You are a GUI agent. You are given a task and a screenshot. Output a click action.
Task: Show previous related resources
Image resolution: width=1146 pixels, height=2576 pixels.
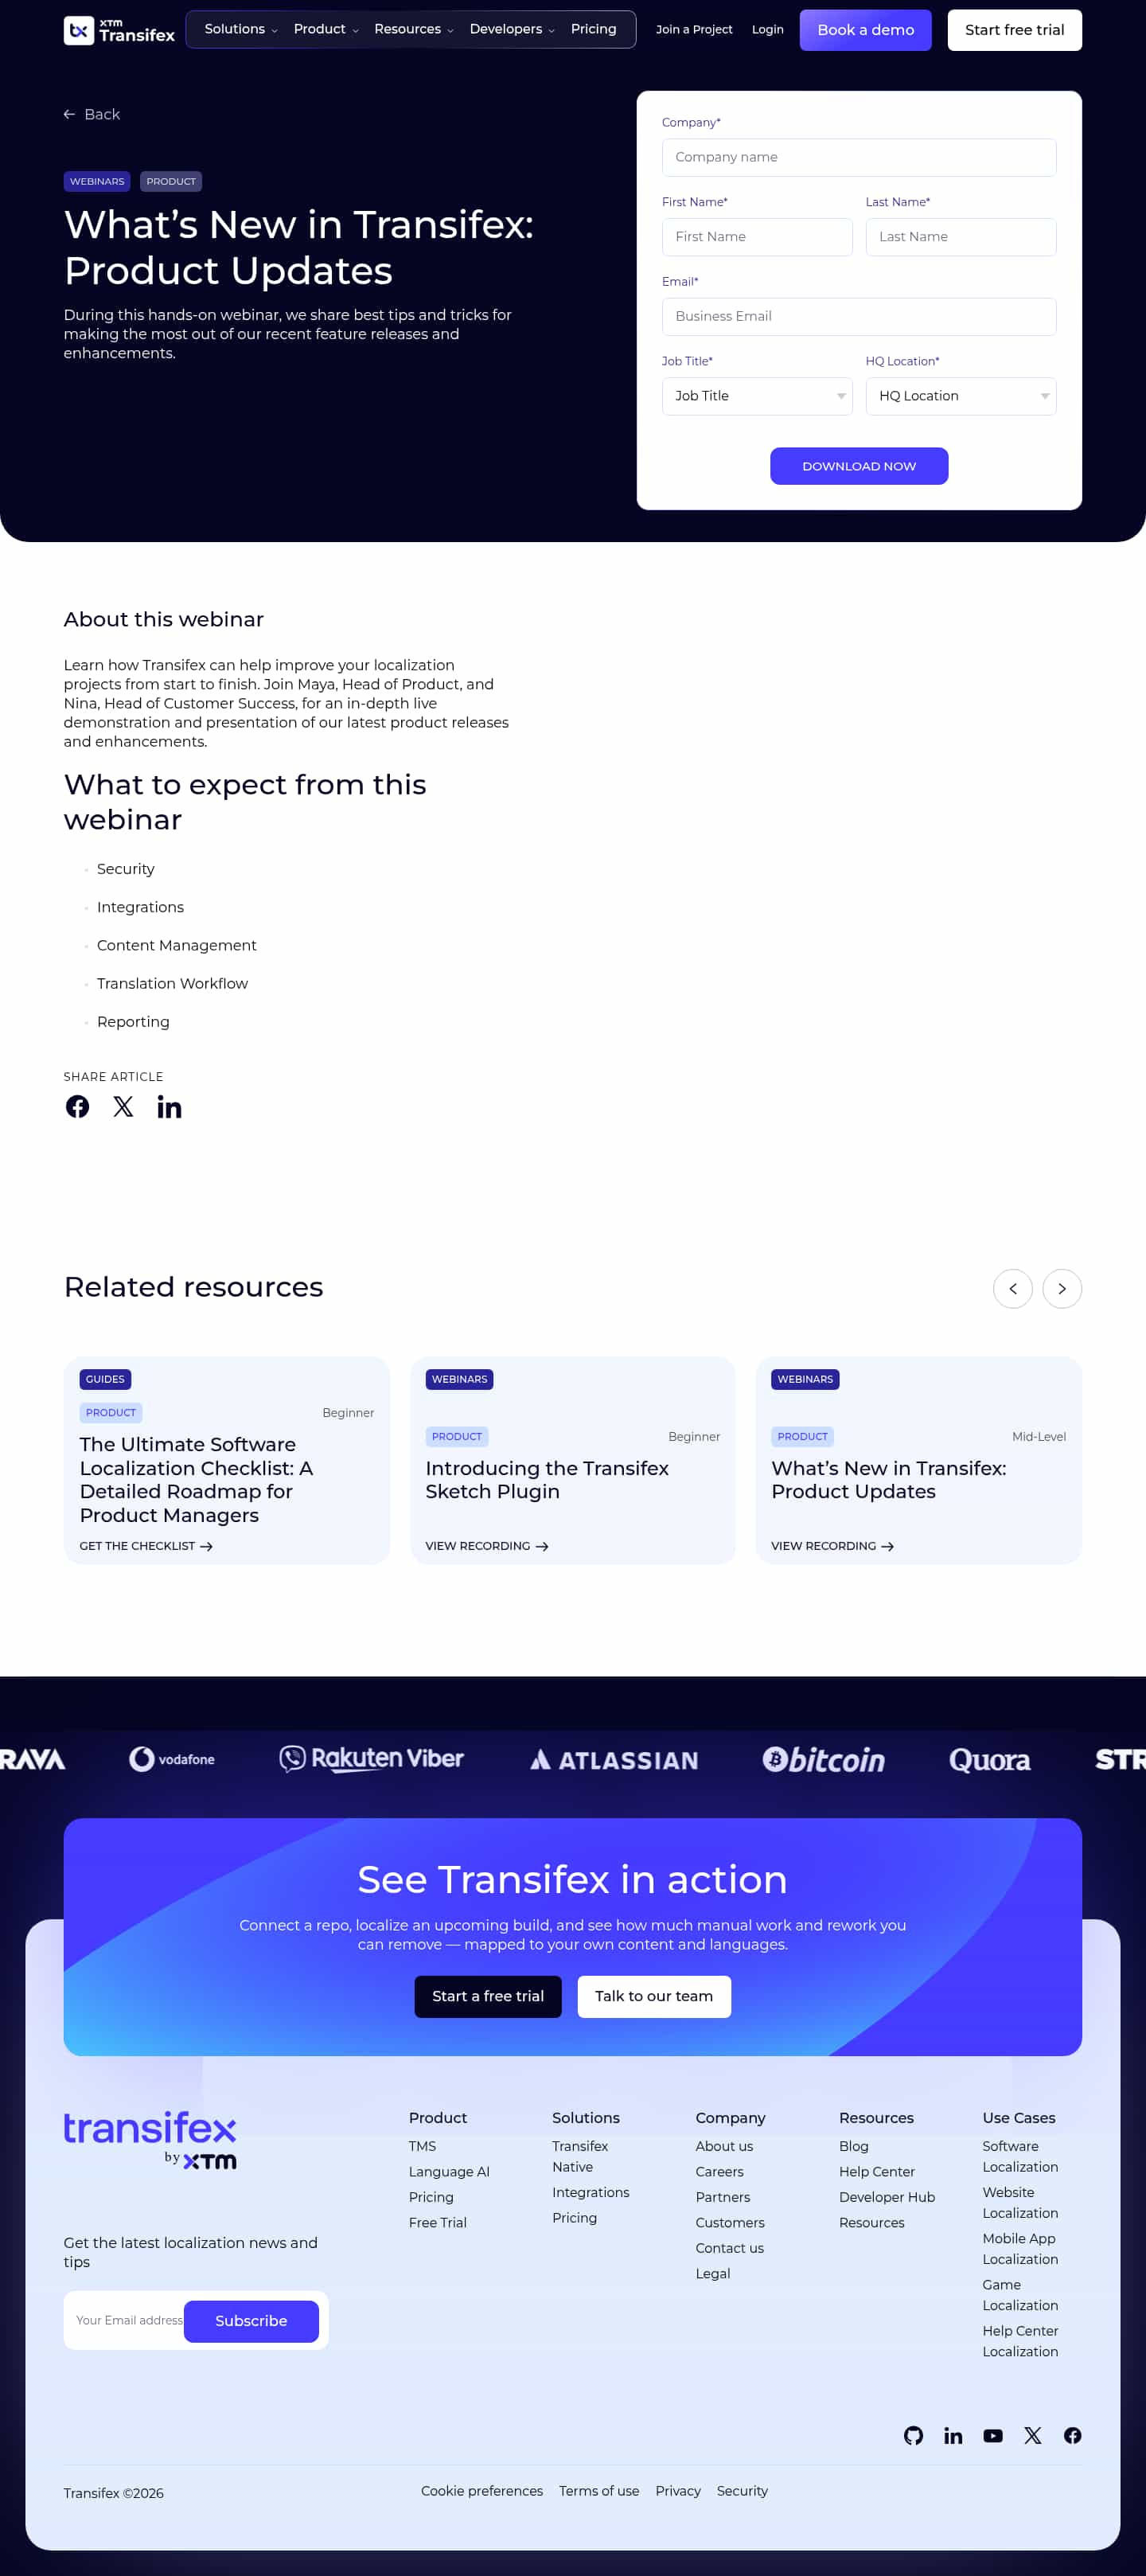(1012, 1288)
